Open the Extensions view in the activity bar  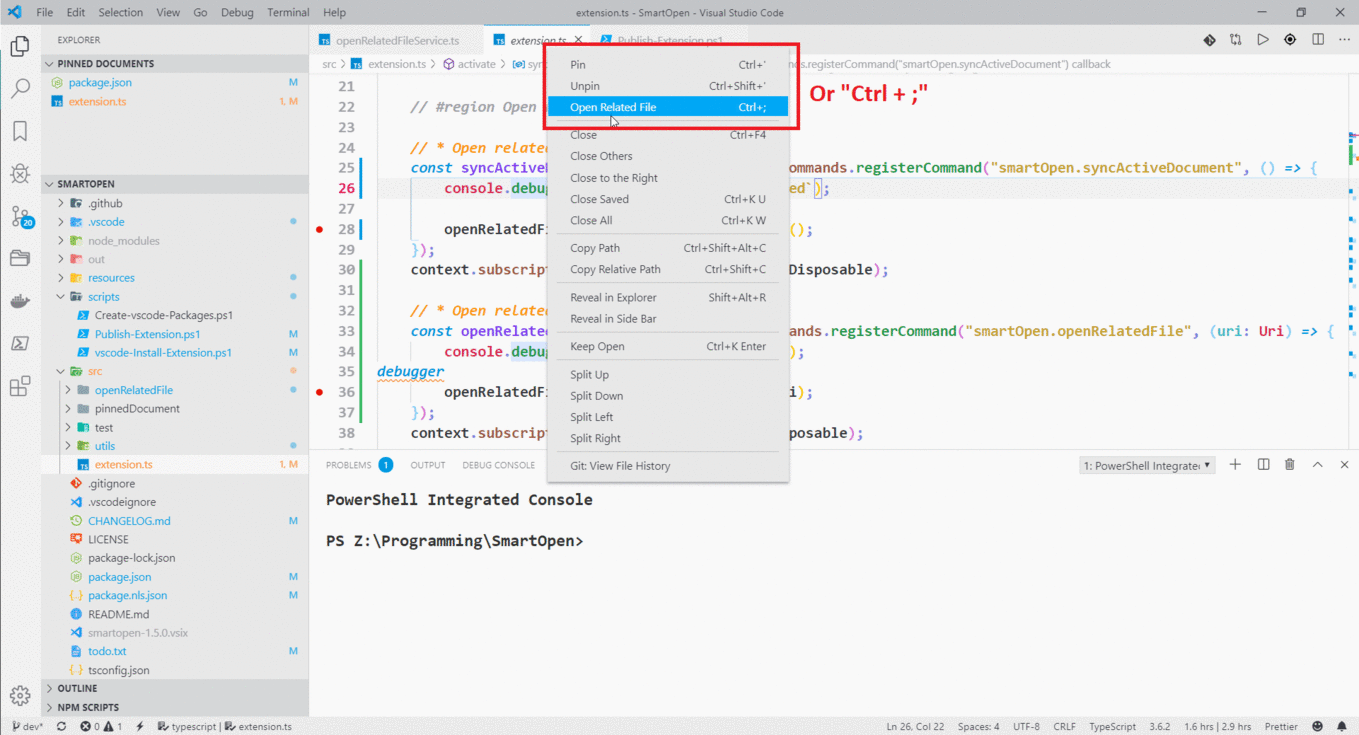tap(20, 386)
